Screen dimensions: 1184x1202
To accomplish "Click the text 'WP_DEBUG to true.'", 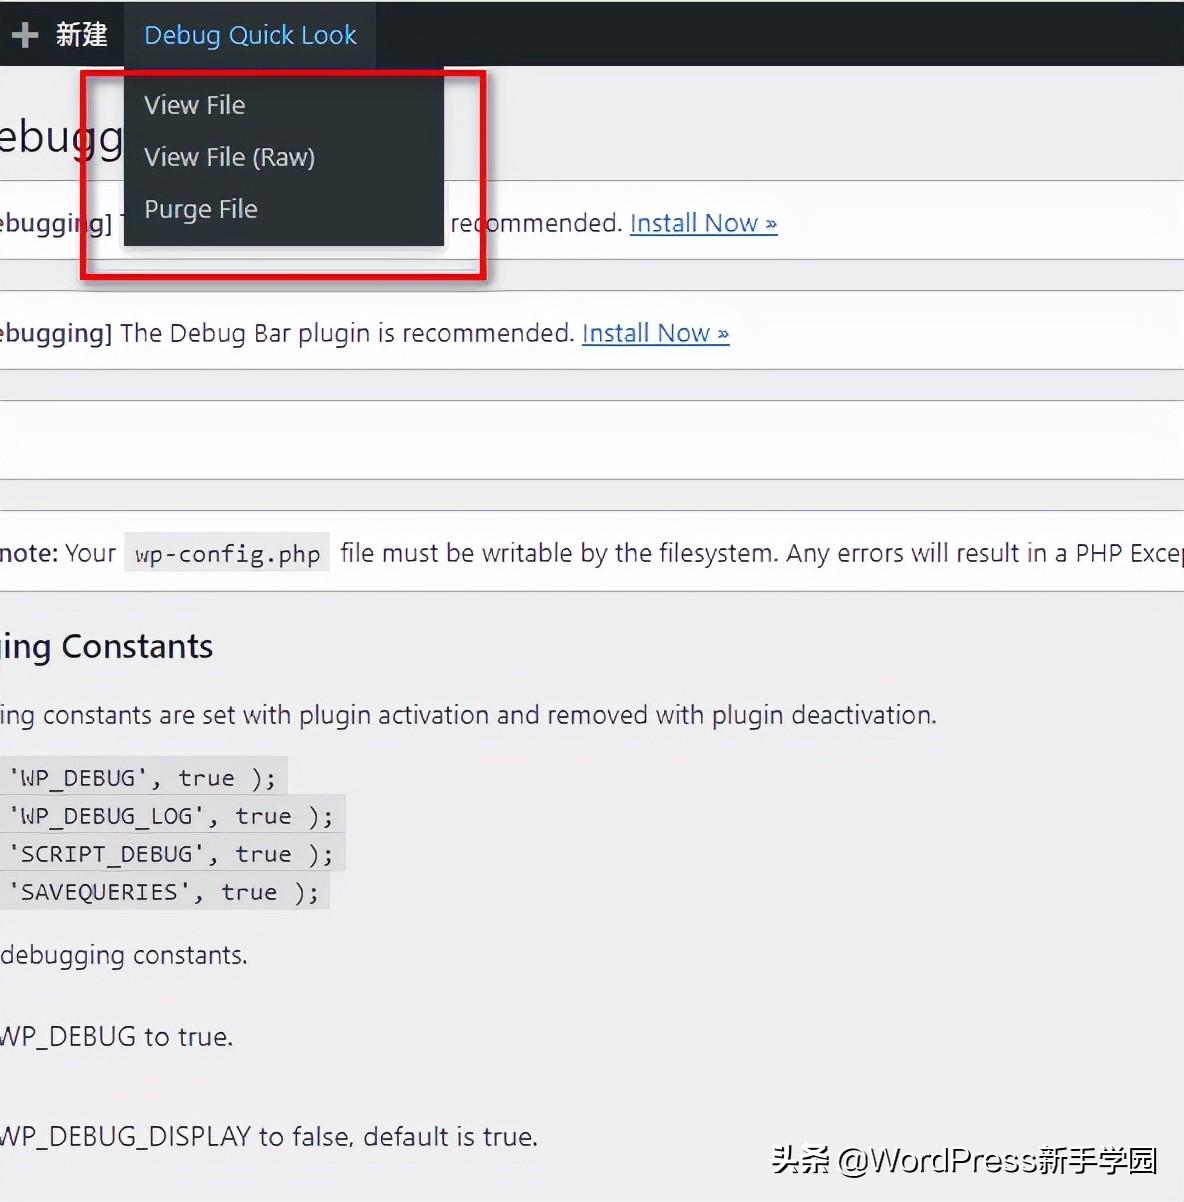I will tap(116, 1036).
